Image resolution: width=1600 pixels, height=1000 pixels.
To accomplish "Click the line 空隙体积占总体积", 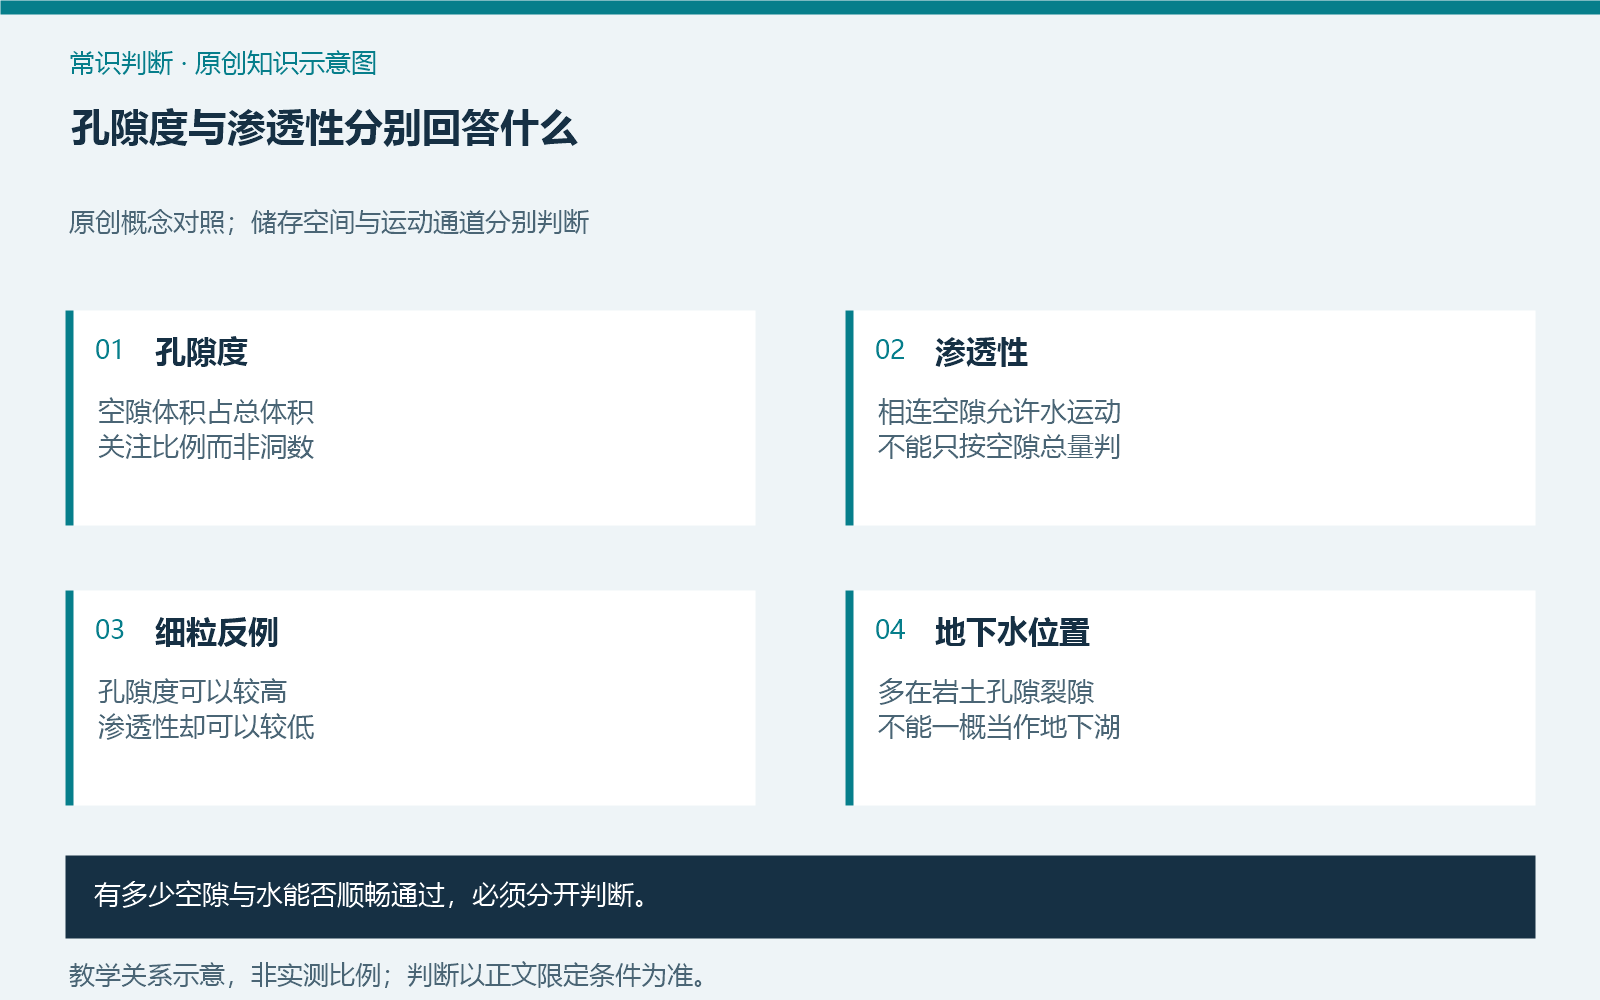I will (206, 411).
